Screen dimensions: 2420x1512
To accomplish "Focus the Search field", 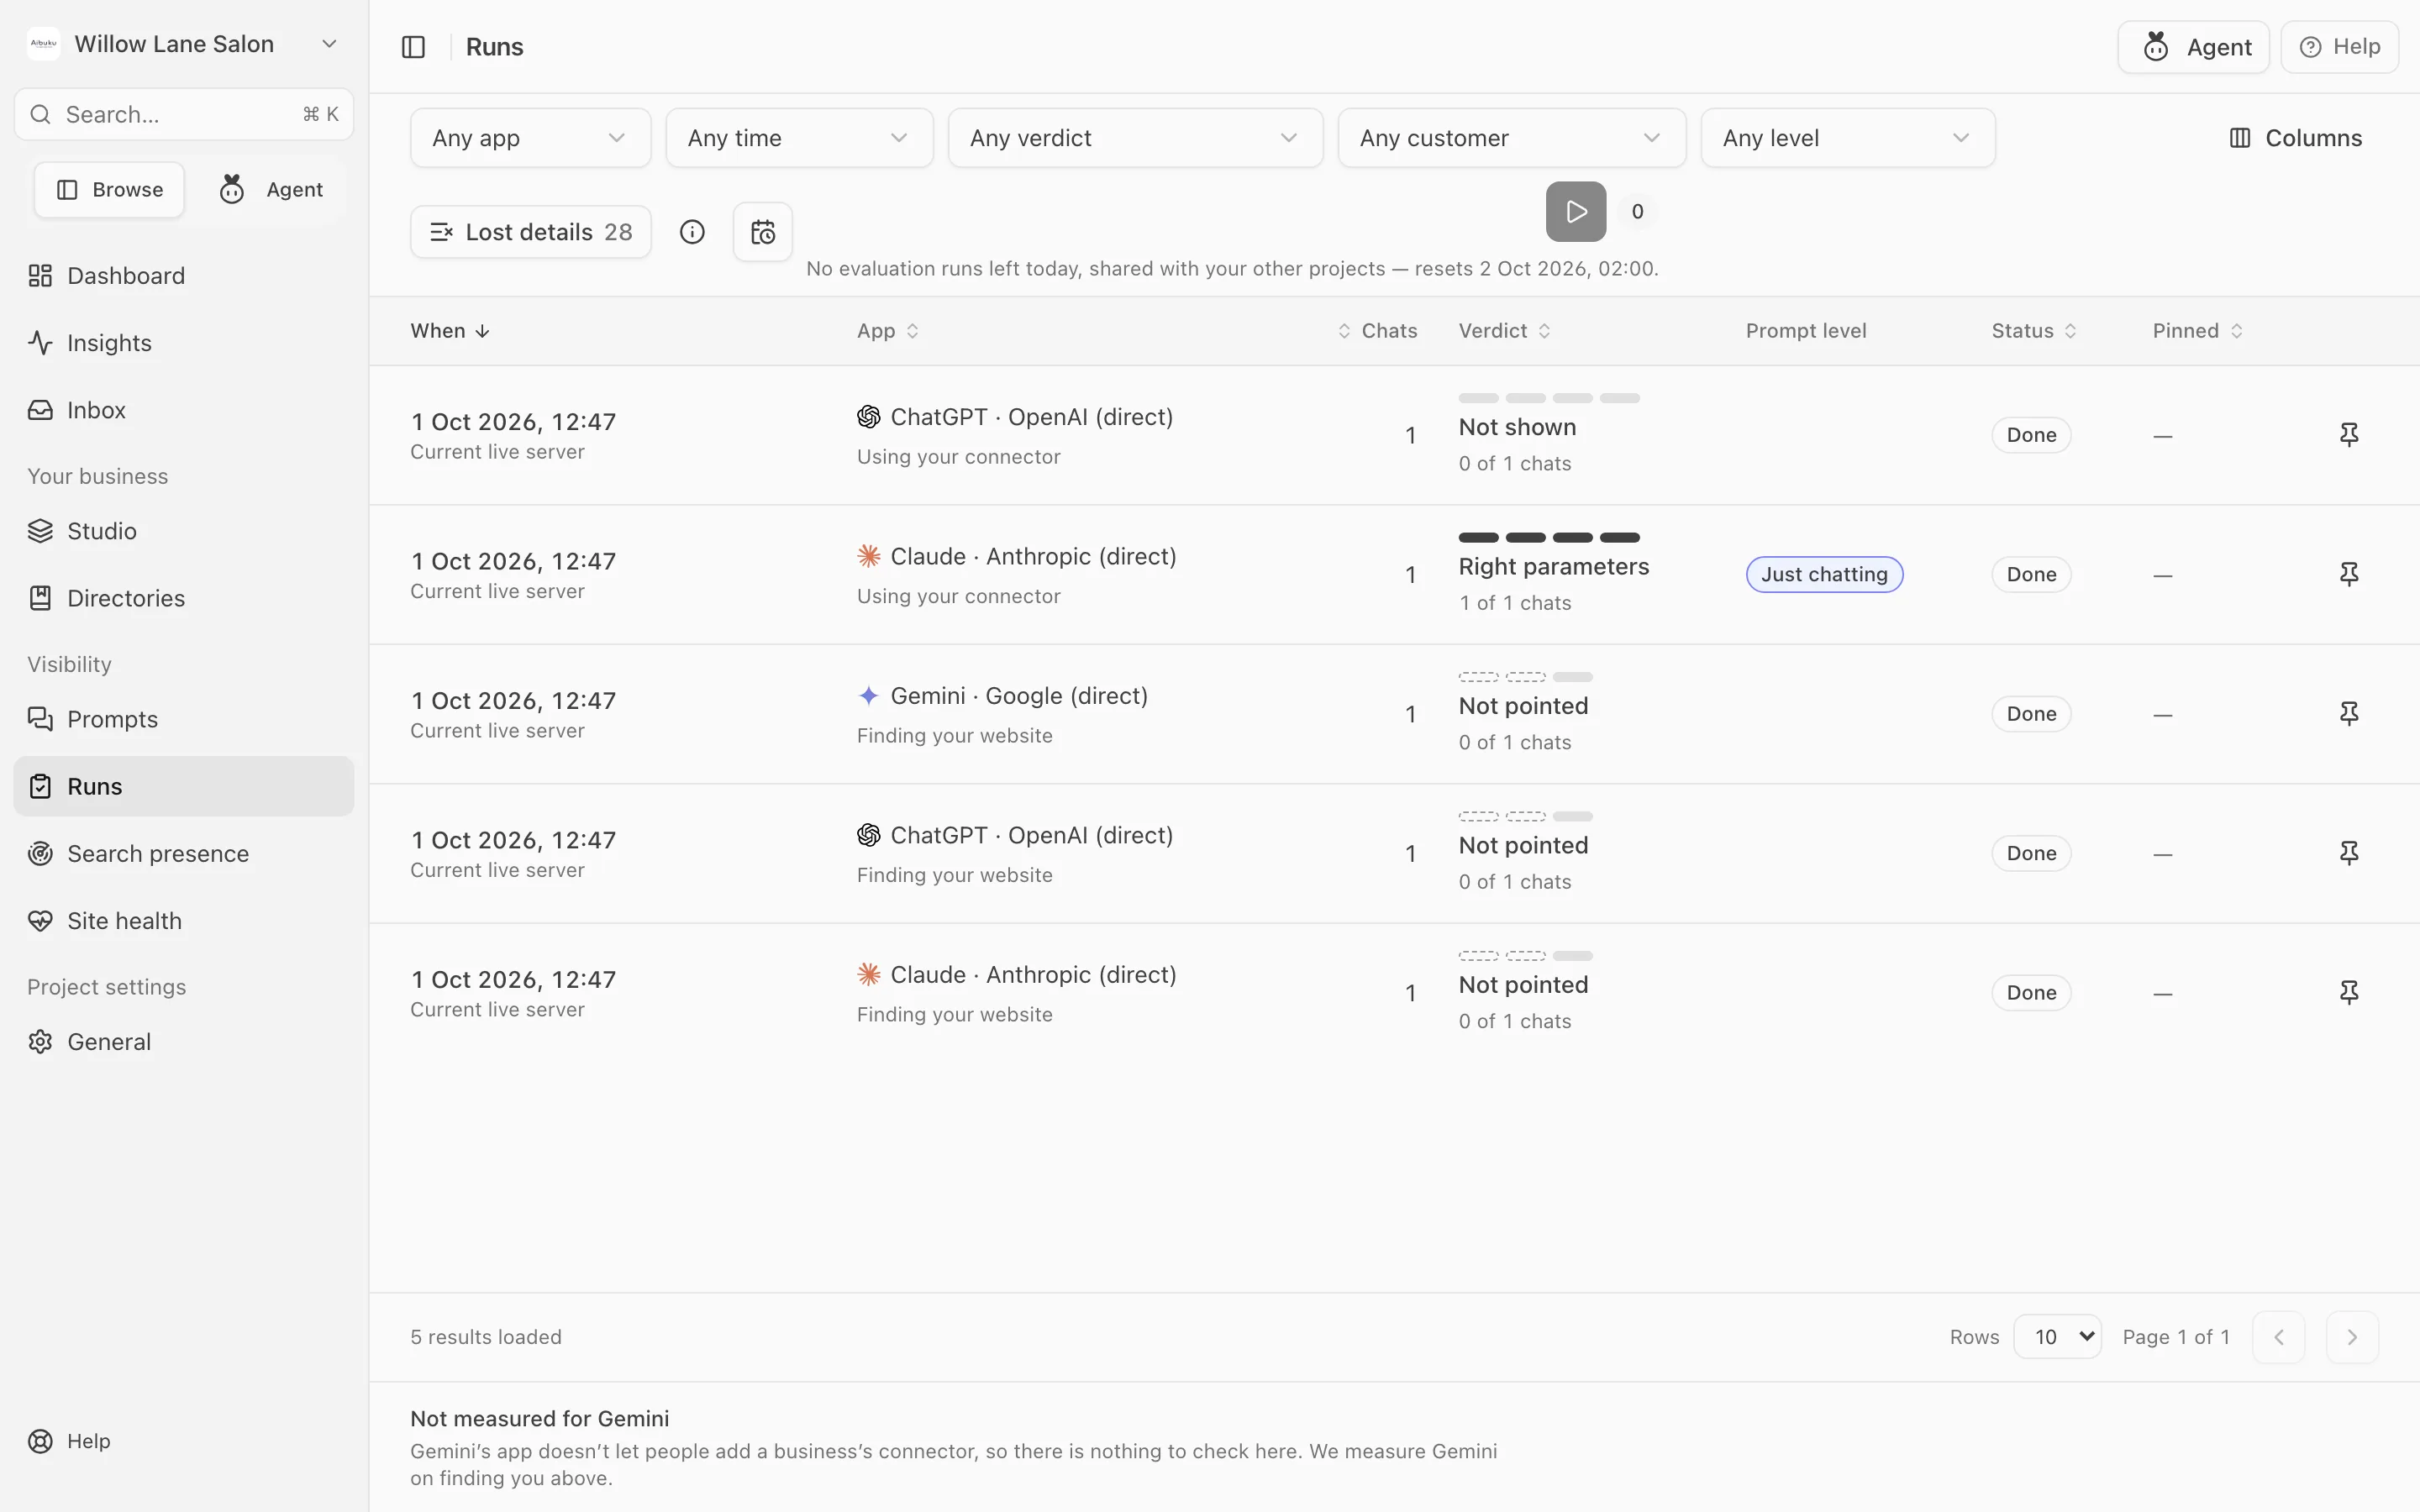I will tap(184, 114).
